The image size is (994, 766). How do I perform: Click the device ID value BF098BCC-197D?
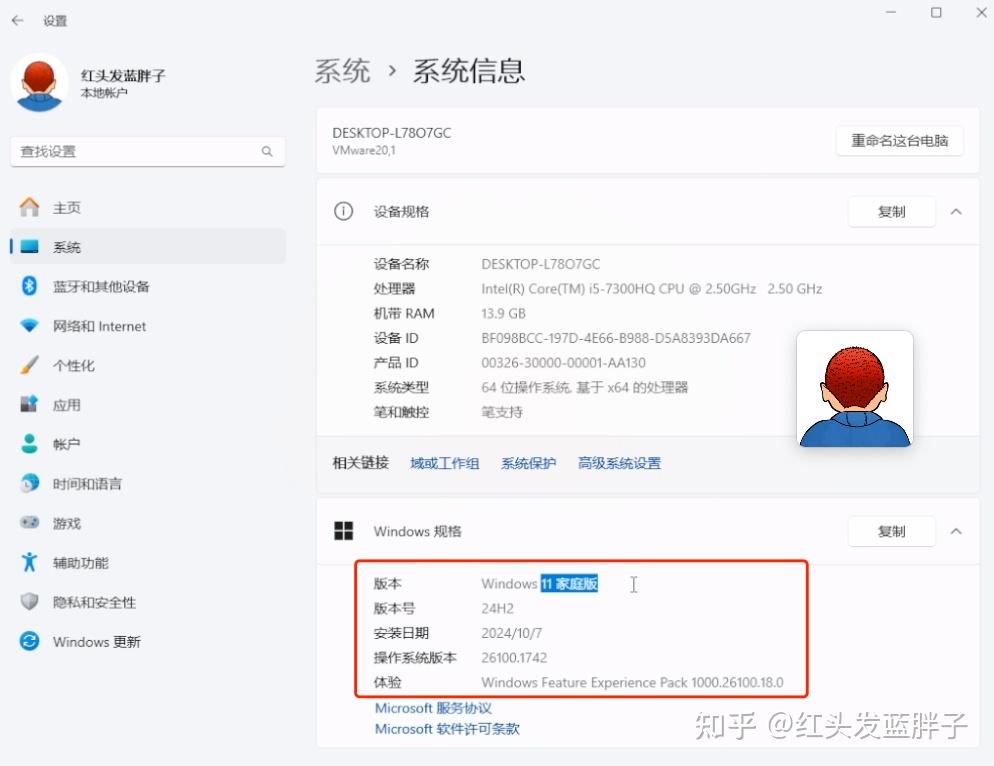[616, 338]
